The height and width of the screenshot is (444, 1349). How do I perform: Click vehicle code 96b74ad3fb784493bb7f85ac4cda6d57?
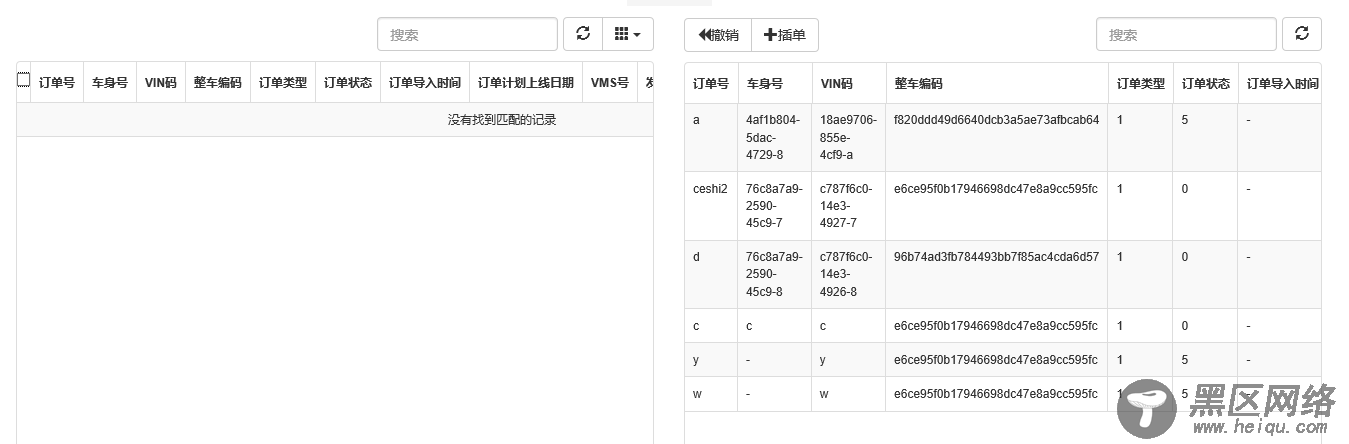996,257
